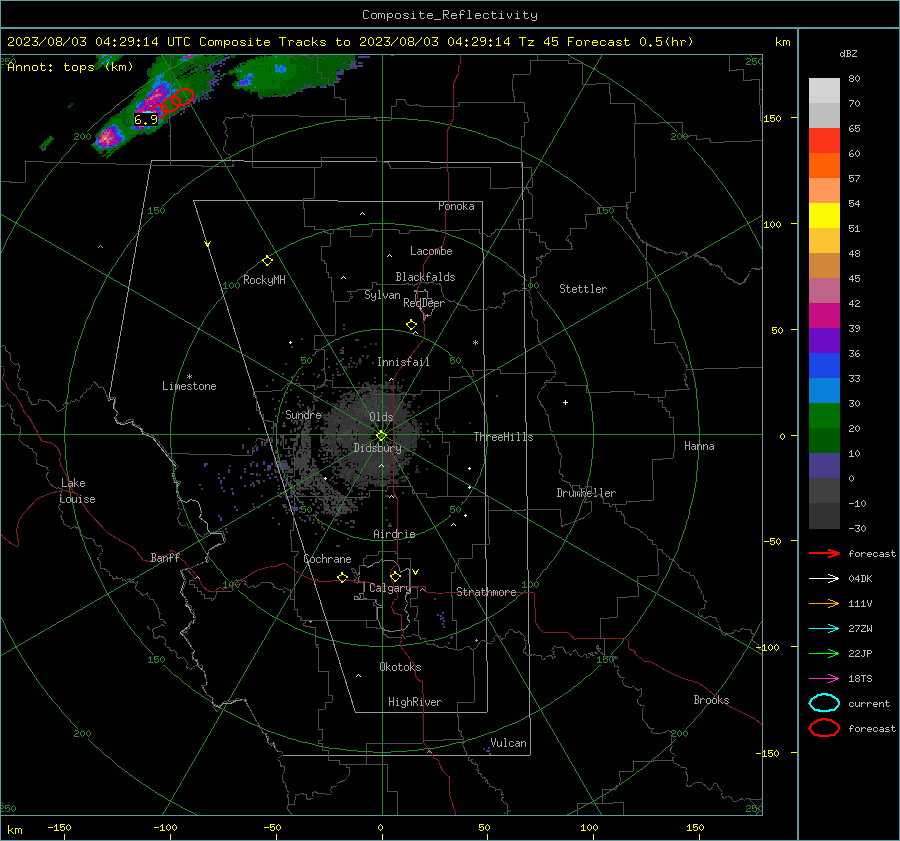The height and width of the screenshot is (841, 900).
Task: Click the cyan 27ZW arrow in legend
Action: (x=824, y=629)
